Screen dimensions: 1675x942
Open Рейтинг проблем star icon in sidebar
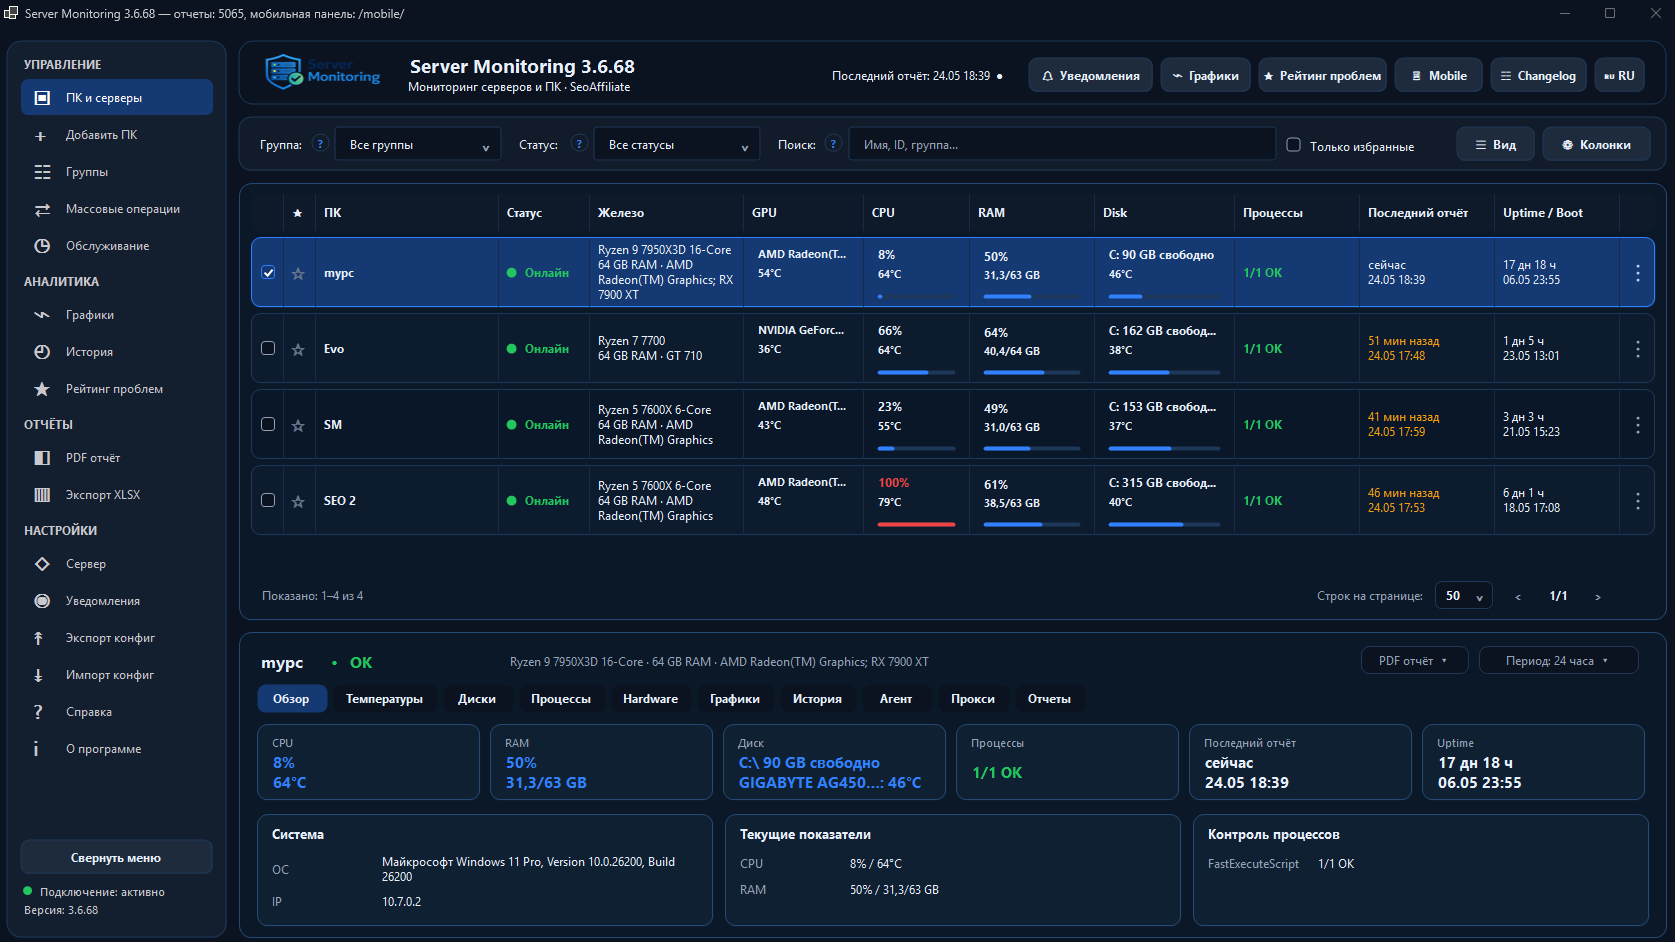tap(42, 389)
